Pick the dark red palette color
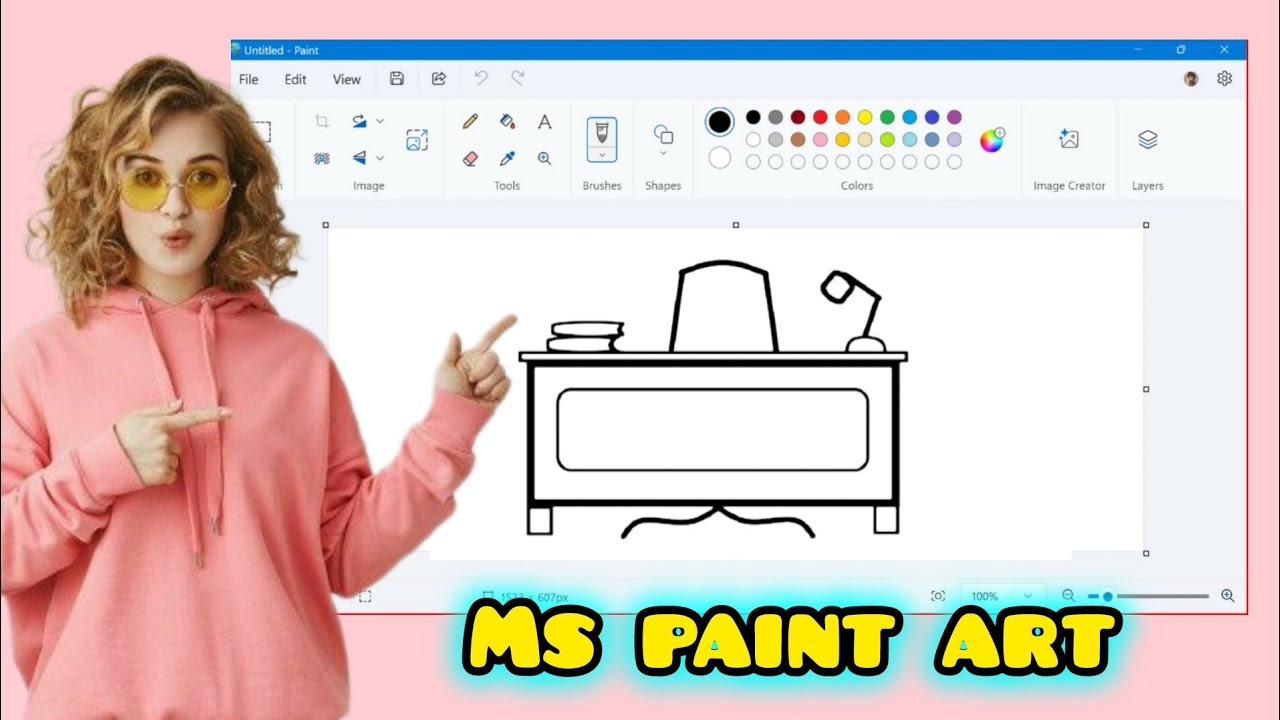The height and width of the screenshot is (720, 1280). pyautogui.click(x=798, y=117)
